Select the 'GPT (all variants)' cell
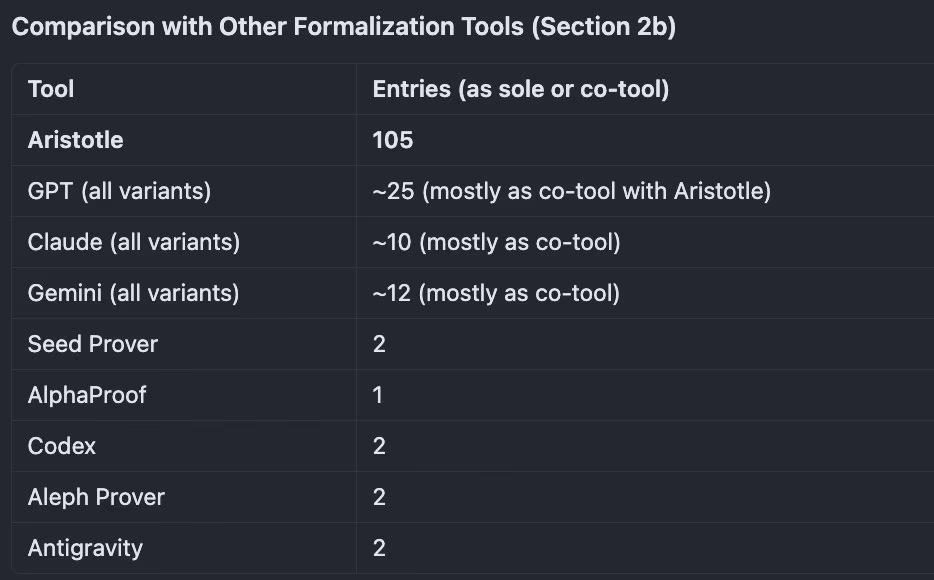 coord(119,191)
